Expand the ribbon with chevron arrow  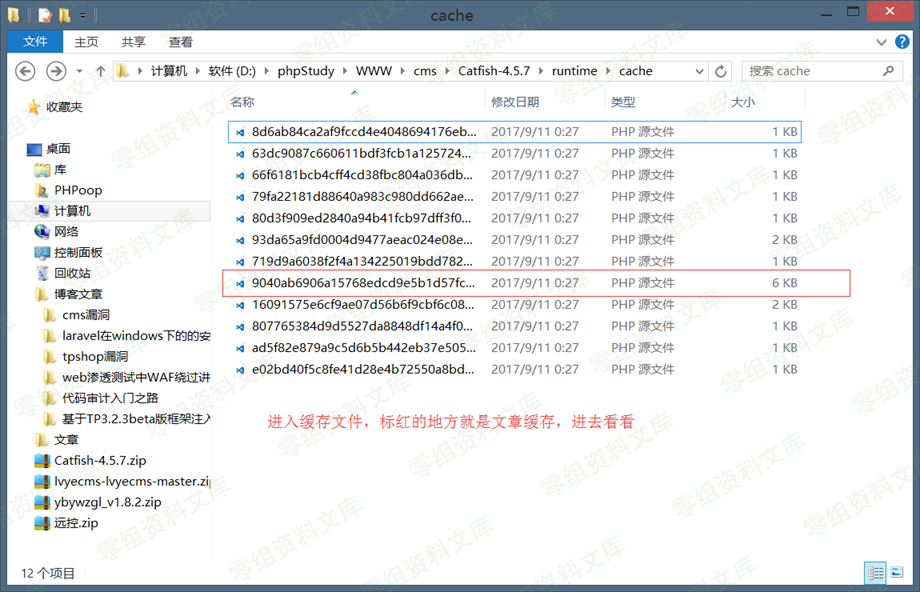879,42
